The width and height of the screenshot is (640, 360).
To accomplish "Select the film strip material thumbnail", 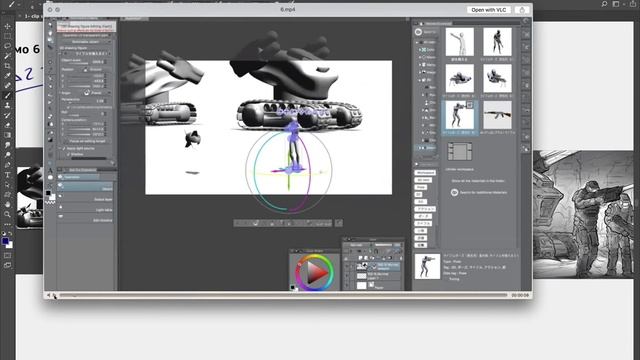I will [x=460, y=151].
